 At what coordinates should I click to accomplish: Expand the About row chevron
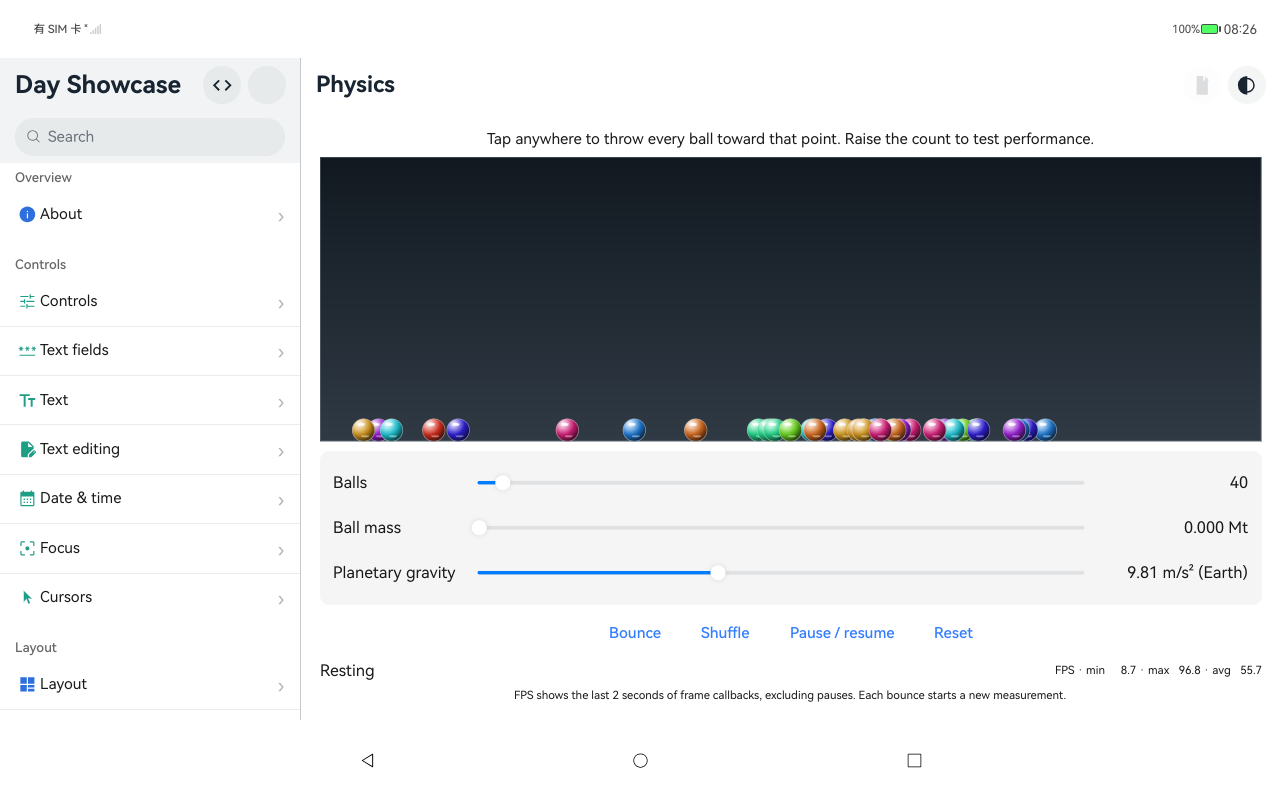coord(281,217)
